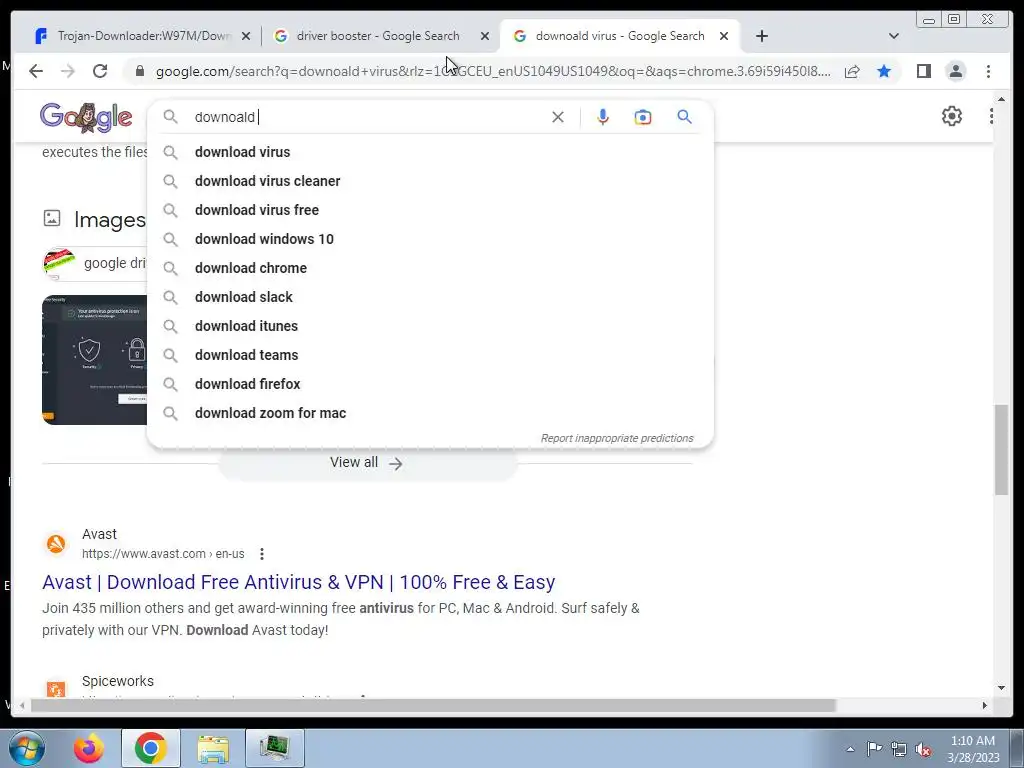This screenshot has height=768, width=1024.
Task: Pick the 'download windows 10' suggestion
Action: click(430, 239)
